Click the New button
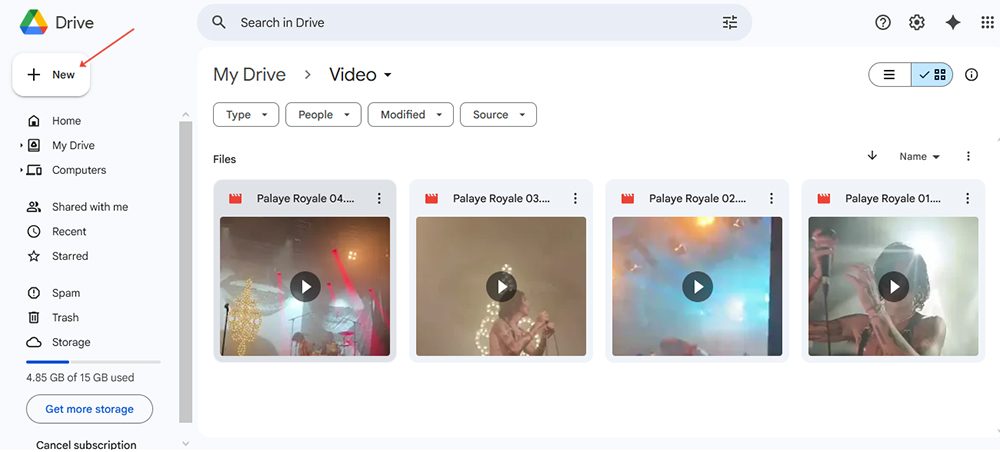This screenshot has height=452, width=1000. [x=51, y=75]
